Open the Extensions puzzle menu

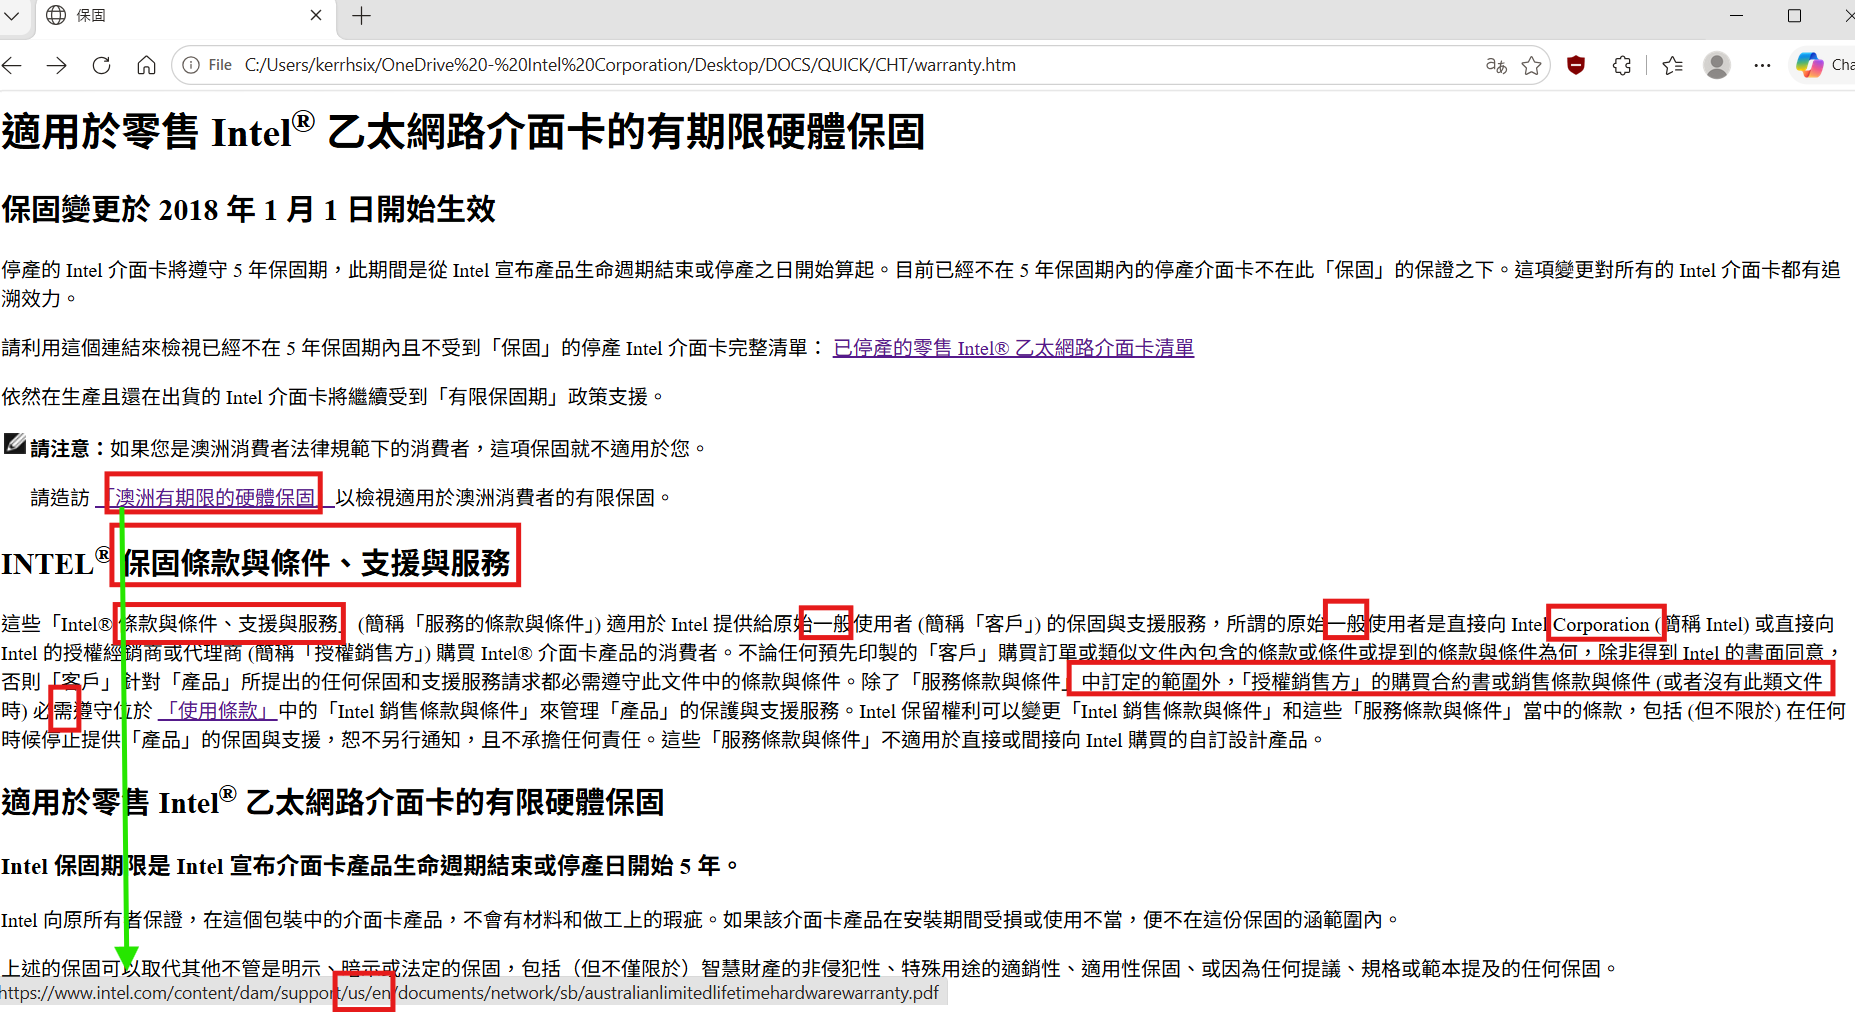pyautogui.click(x=1622, y=65)
